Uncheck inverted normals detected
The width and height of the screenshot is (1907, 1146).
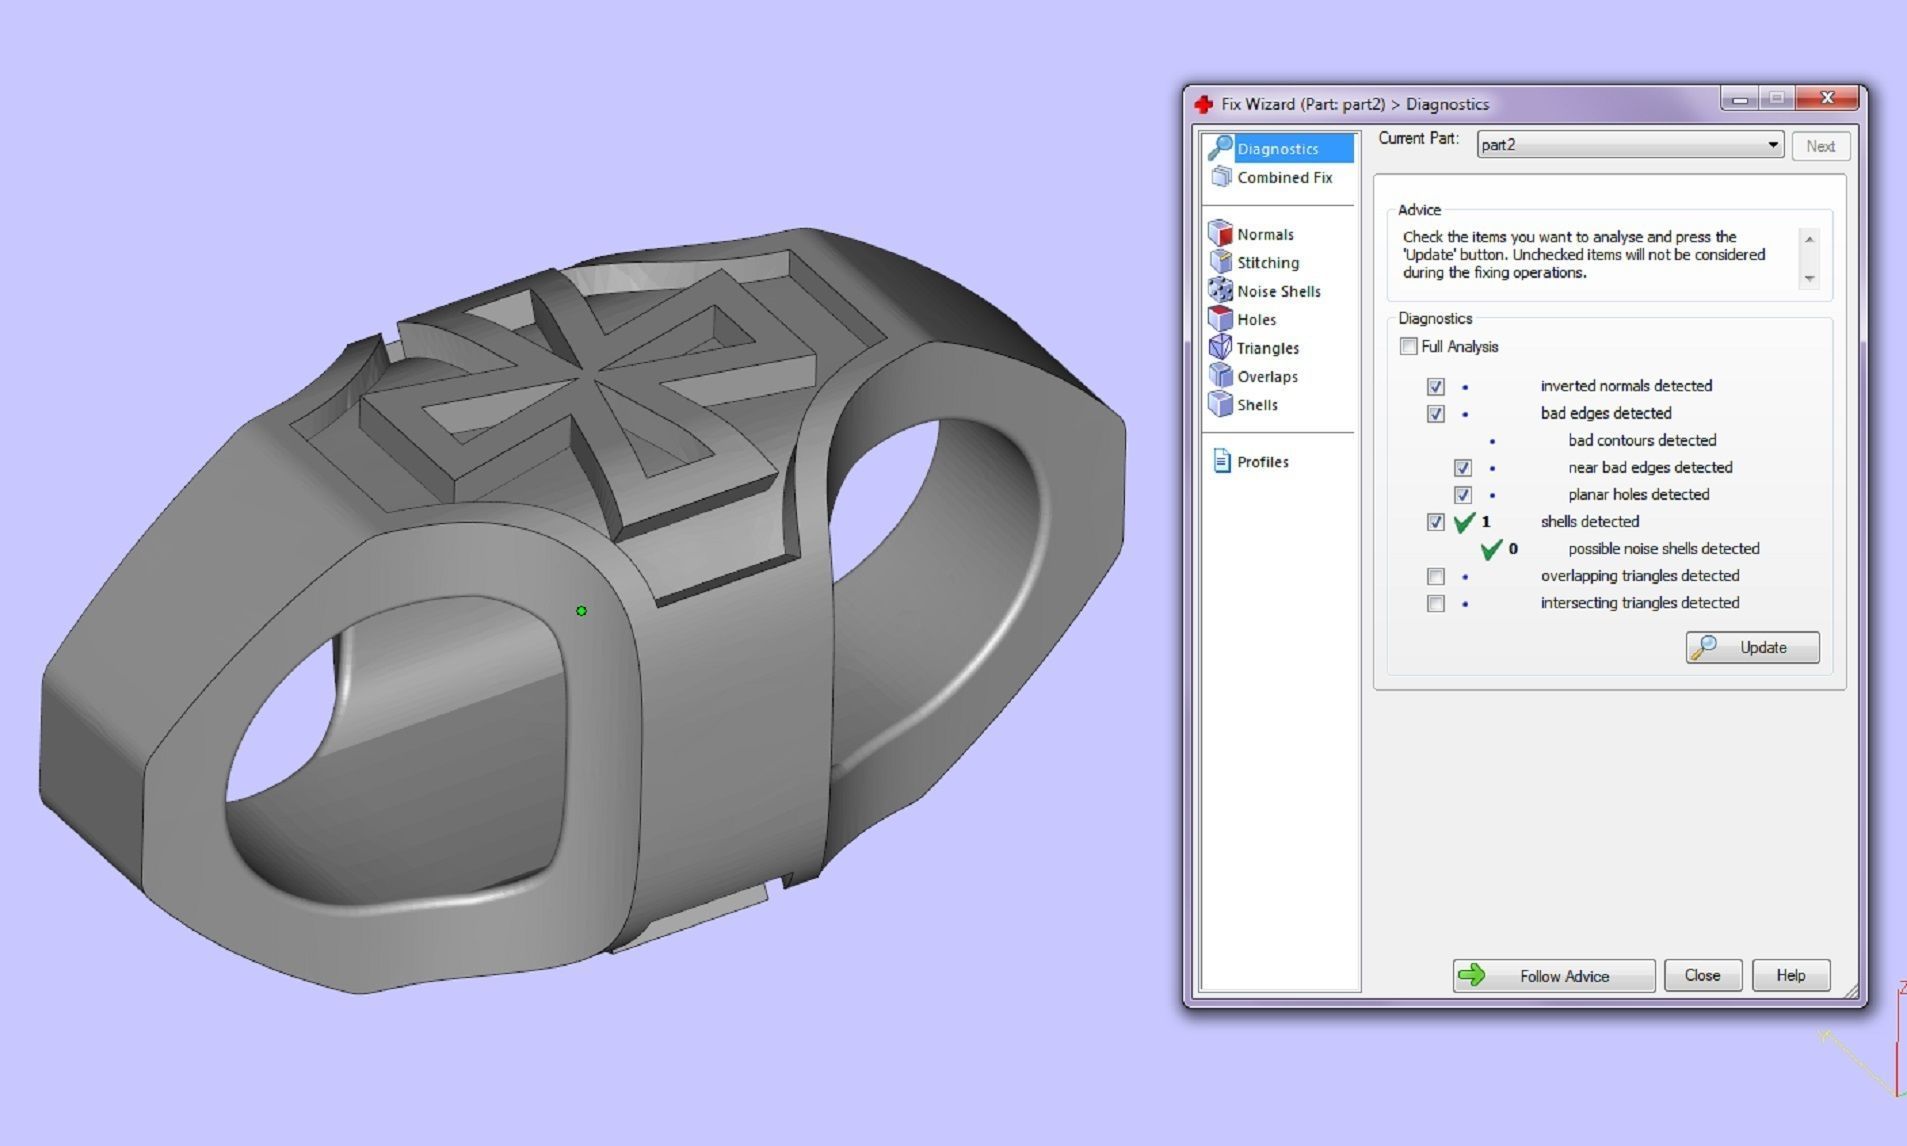coord(1436,386)
